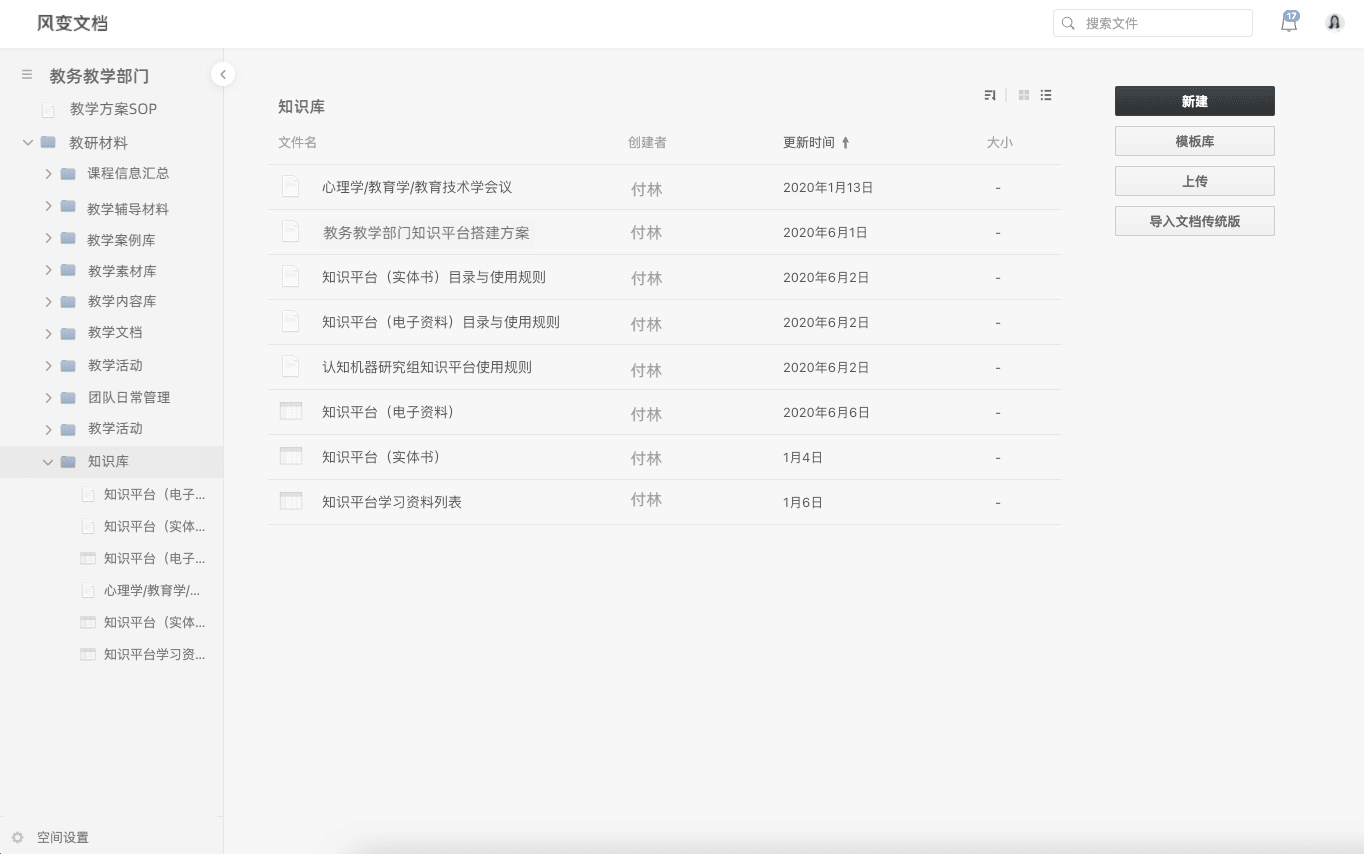Collapse the 教研材料 folder chevron
1364x854 pixels.
point(28,142)
